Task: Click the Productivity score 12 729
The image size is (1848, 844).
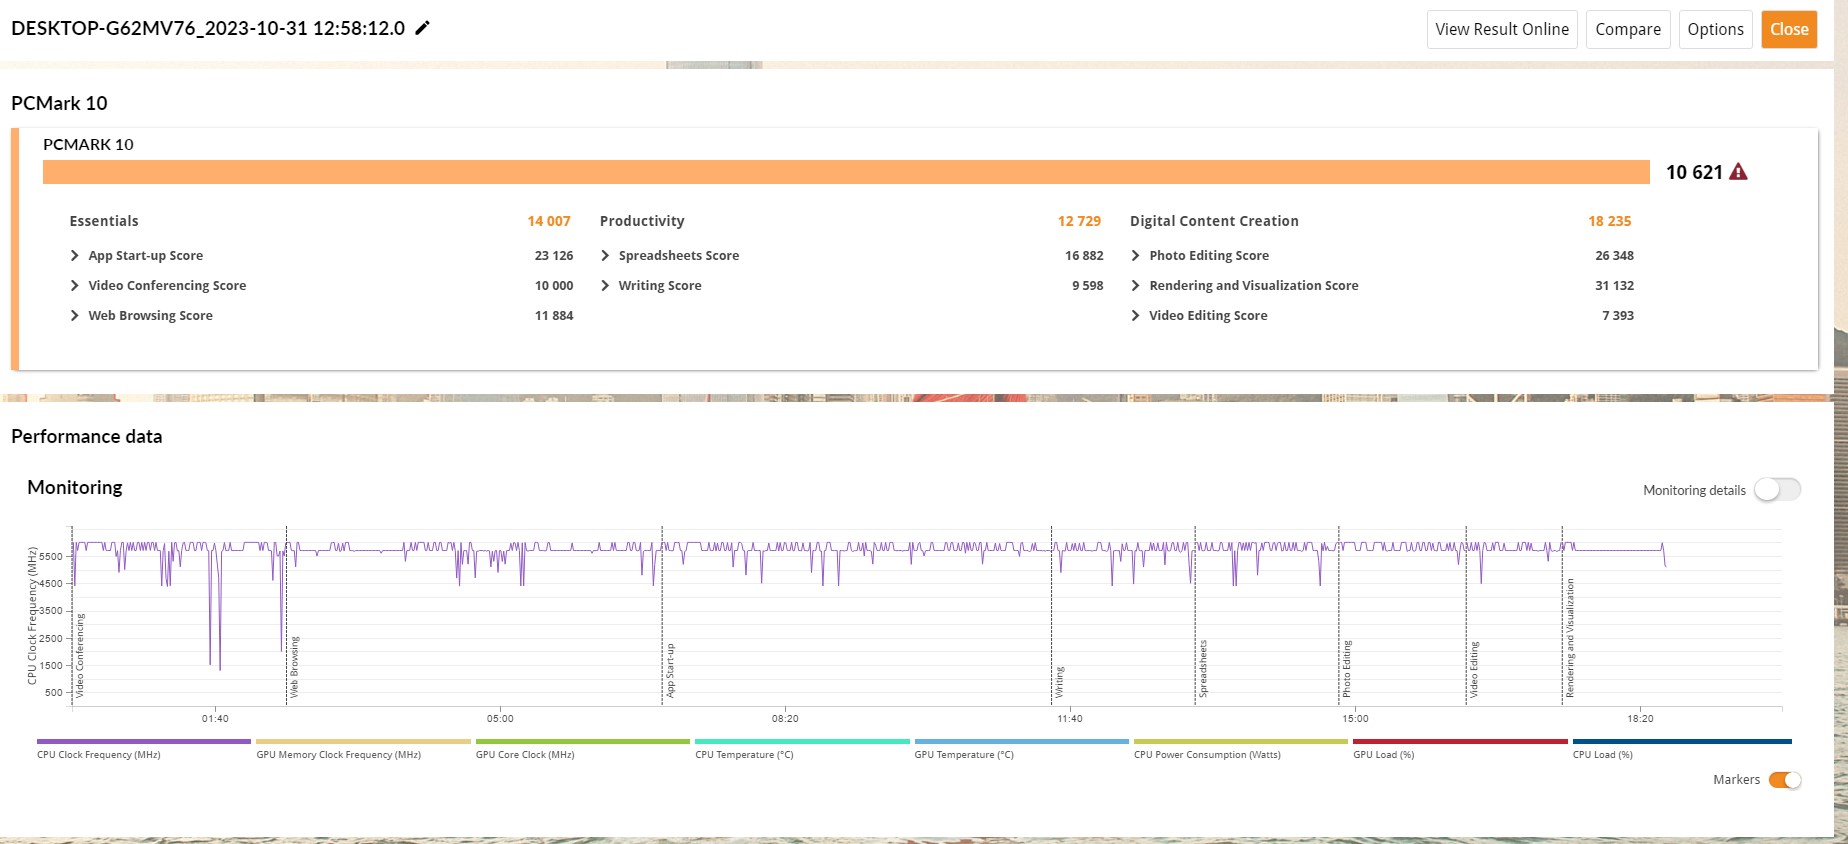Action: click(x=1079, y=221)
